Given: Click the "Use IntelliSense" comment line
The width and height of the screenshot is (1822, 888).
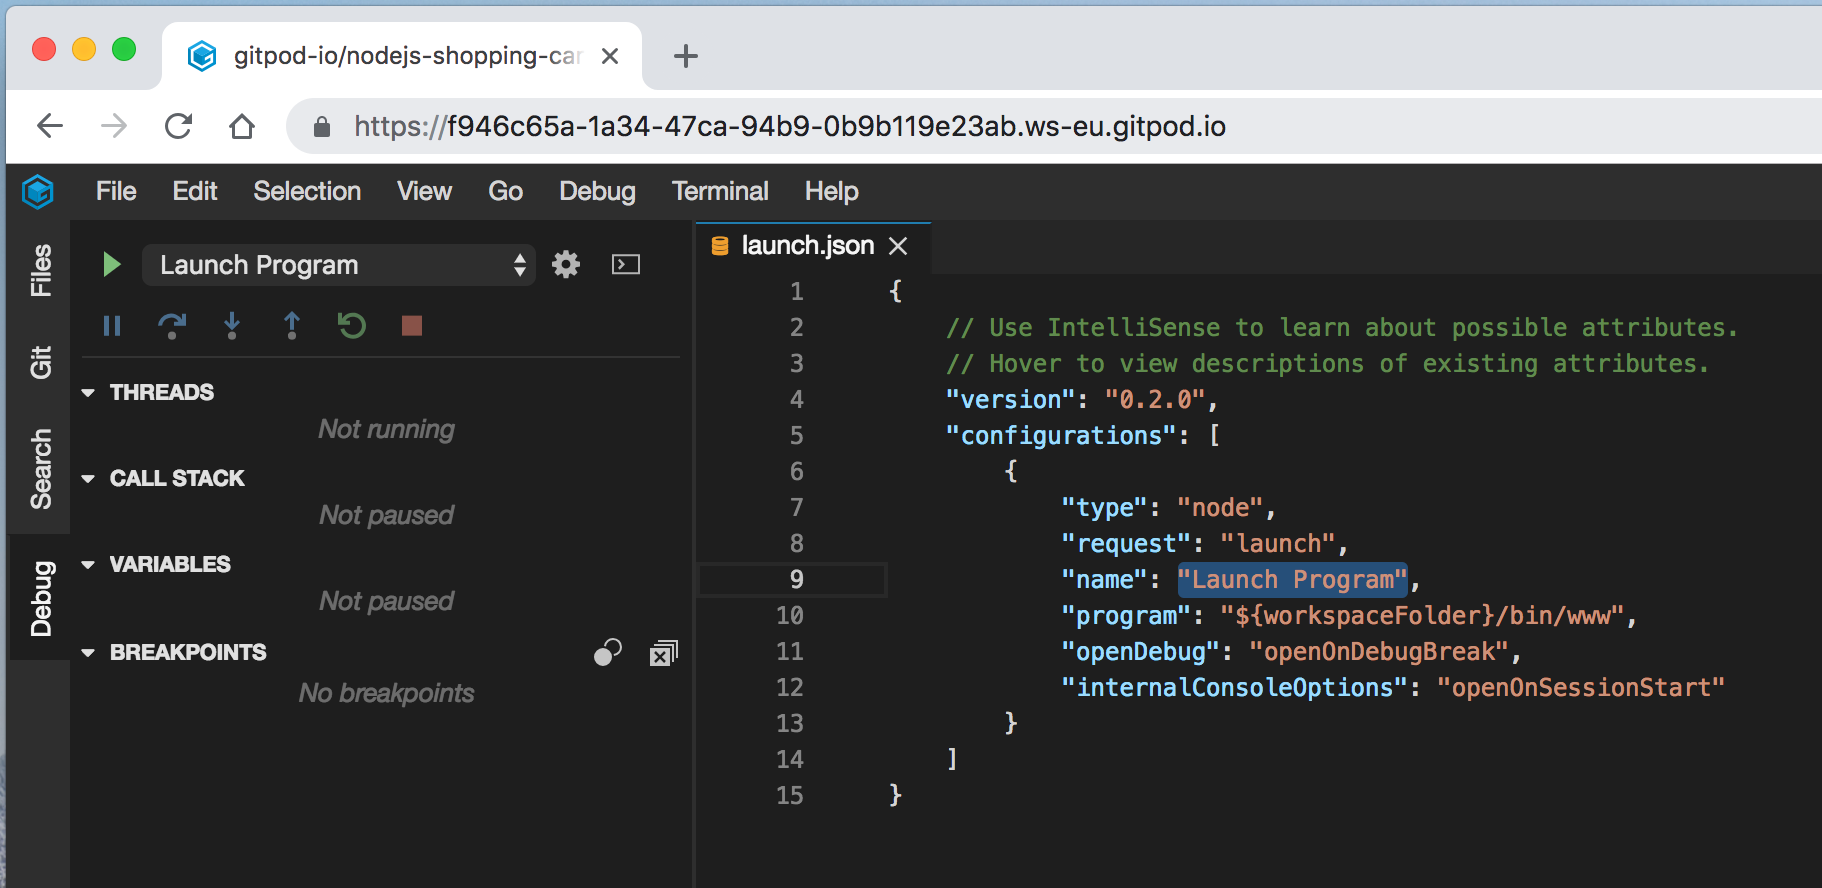Looking at the screenshot, I should [x=1342, y=328].
